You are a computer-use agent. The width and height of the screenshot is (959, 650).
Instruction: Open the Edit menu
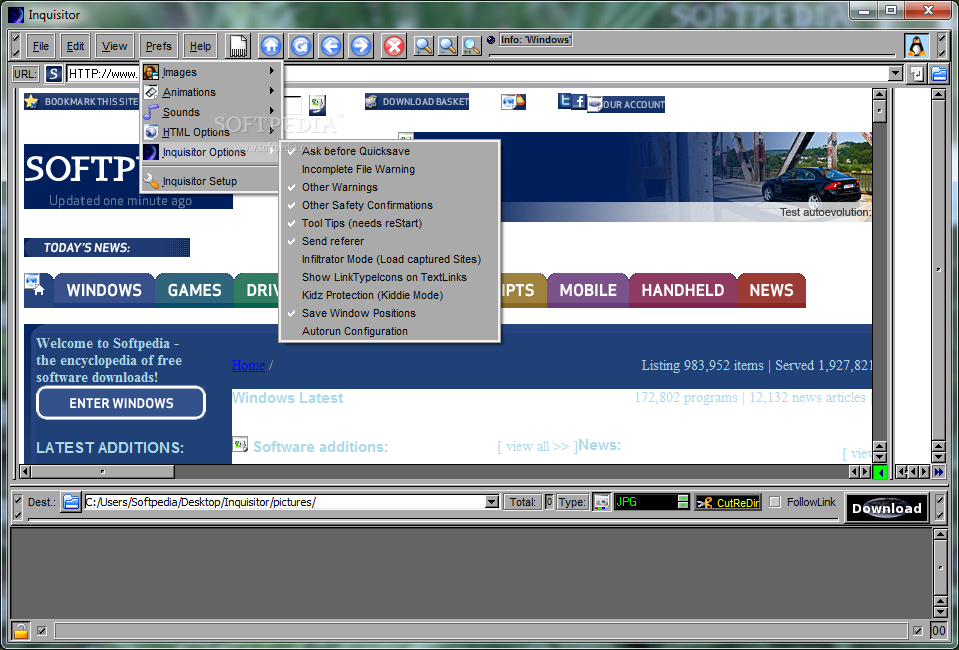pos(76,46)
